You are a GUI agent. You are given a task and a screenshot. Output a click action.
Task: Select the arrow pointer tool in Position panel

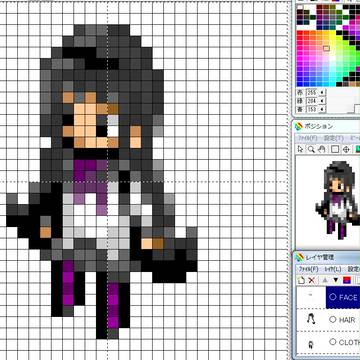point(301,149)
